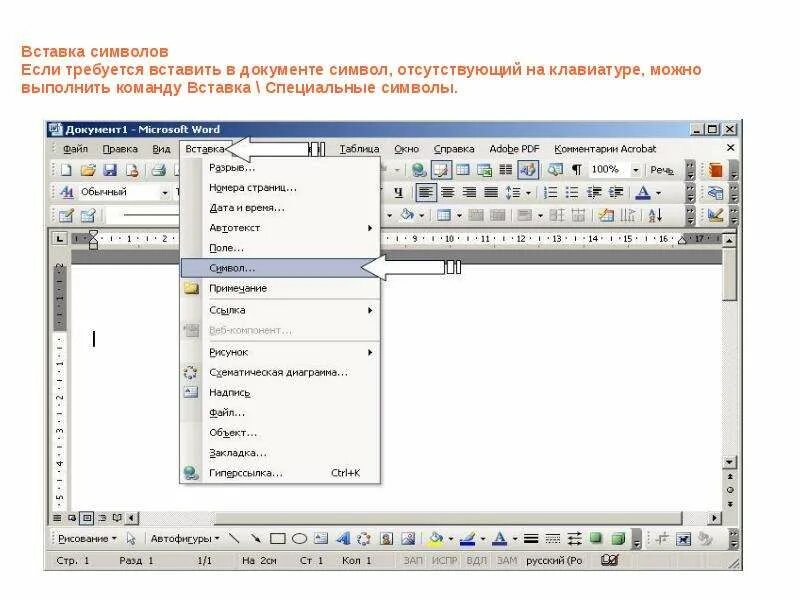
Task: Click the 3-D Style green cube icon
Action: [x=618, y=538]
